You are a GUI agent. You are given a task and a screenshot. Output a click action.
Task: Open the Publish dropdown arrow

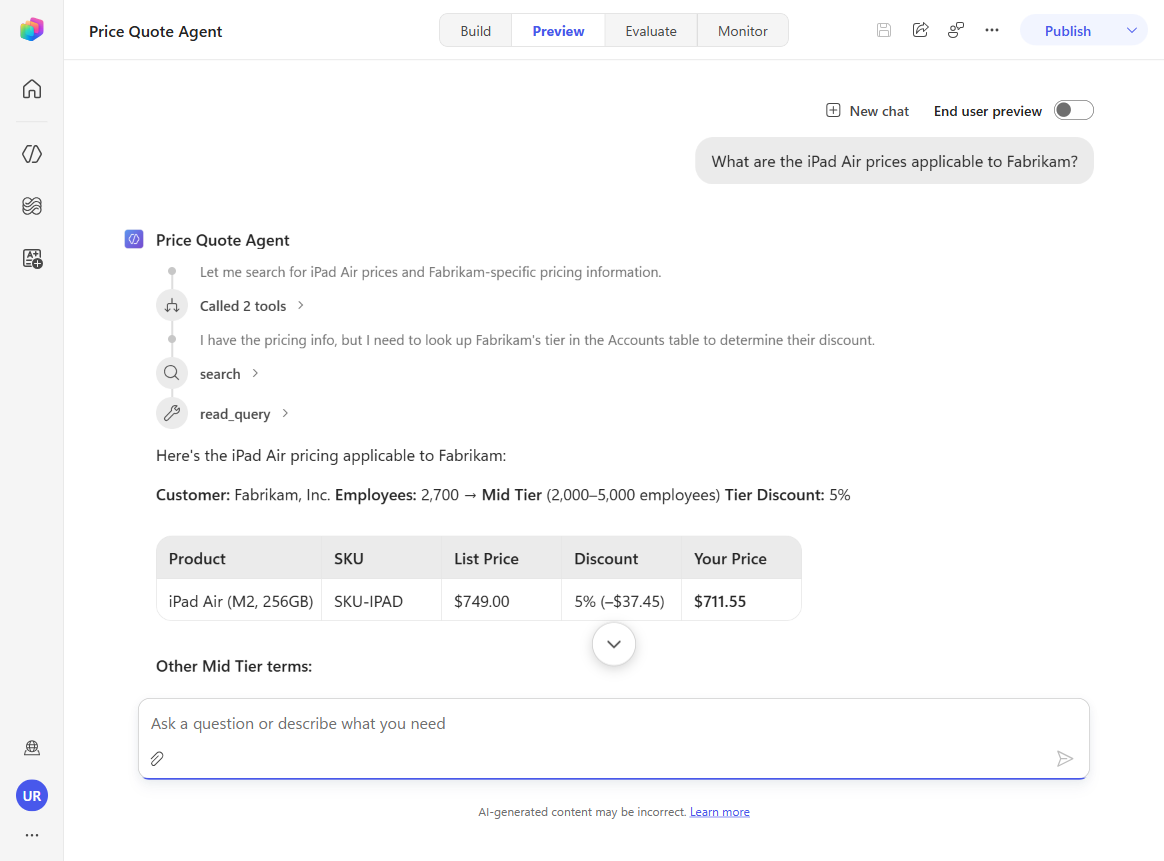[x=1131, y=30]
